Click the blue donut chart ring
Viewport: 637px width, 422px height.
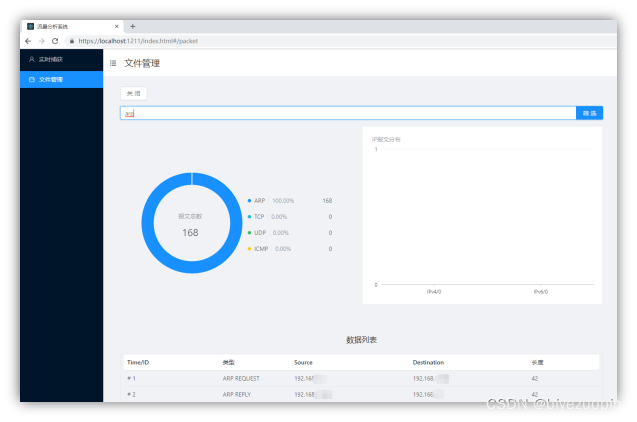(x=147, y=223)
